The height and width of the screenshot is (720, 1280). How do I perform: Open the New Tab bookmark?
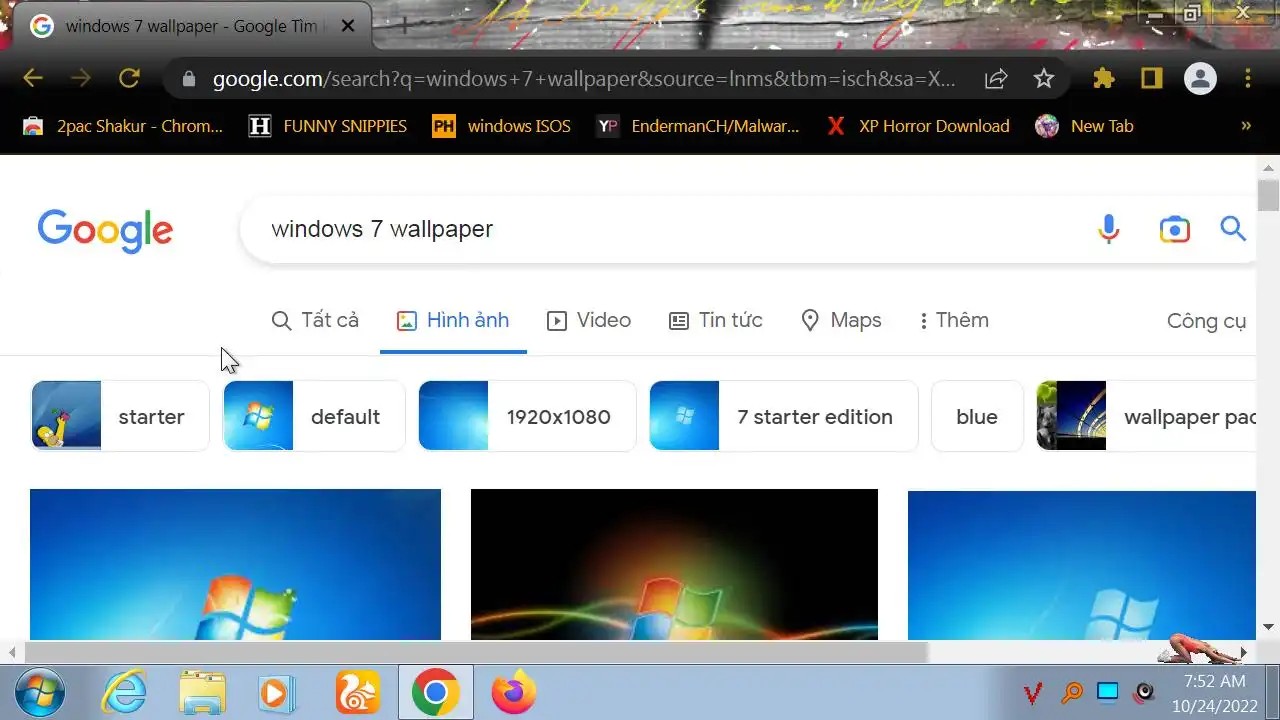(x=1085, y=126)
